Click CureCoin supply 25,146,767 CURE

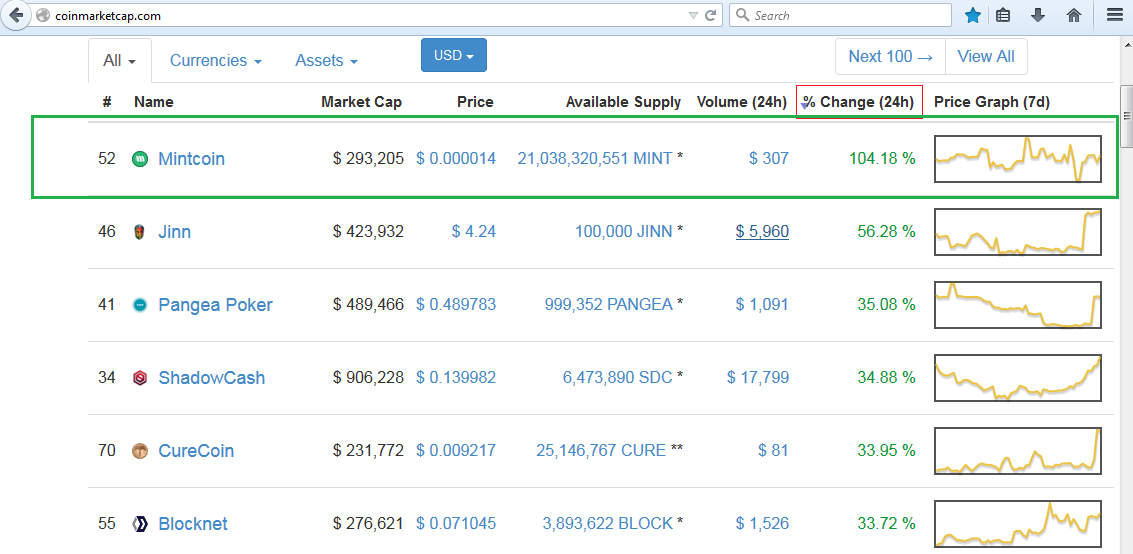pyautogui.click(x=601, y=451)
